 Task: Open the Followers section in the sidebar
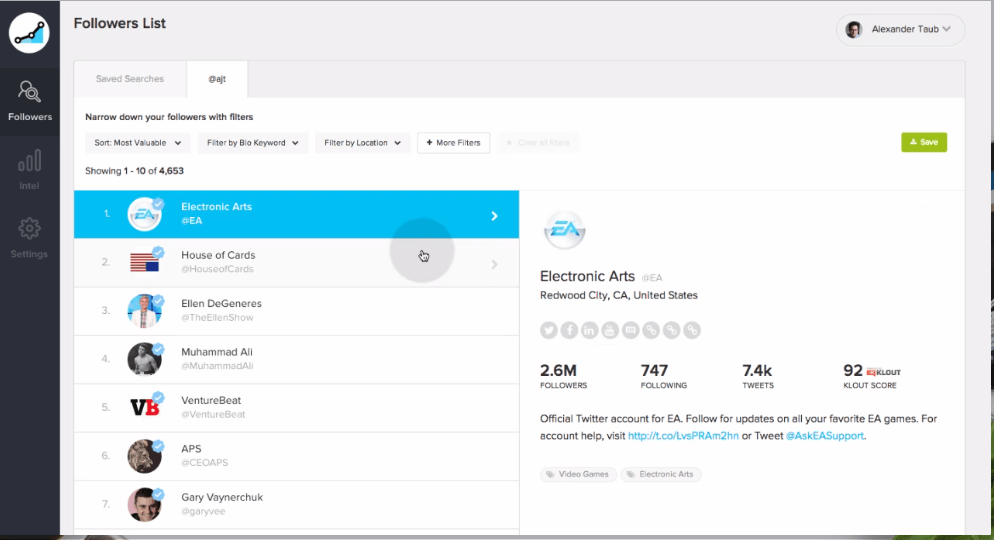[x=30, y=101]
